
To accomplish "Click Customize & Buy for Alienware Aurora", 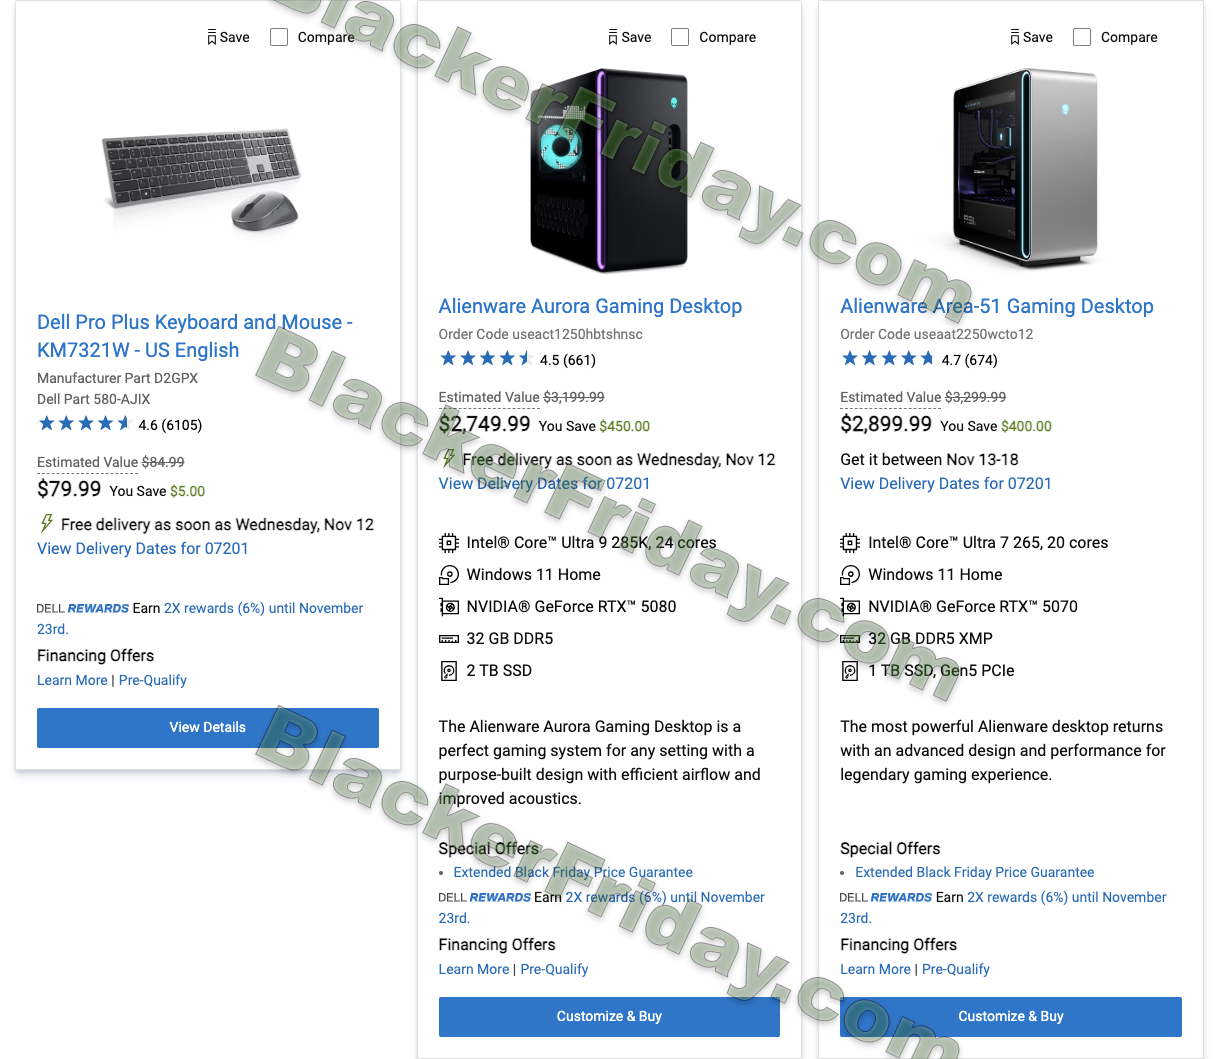I will 609,1017.
